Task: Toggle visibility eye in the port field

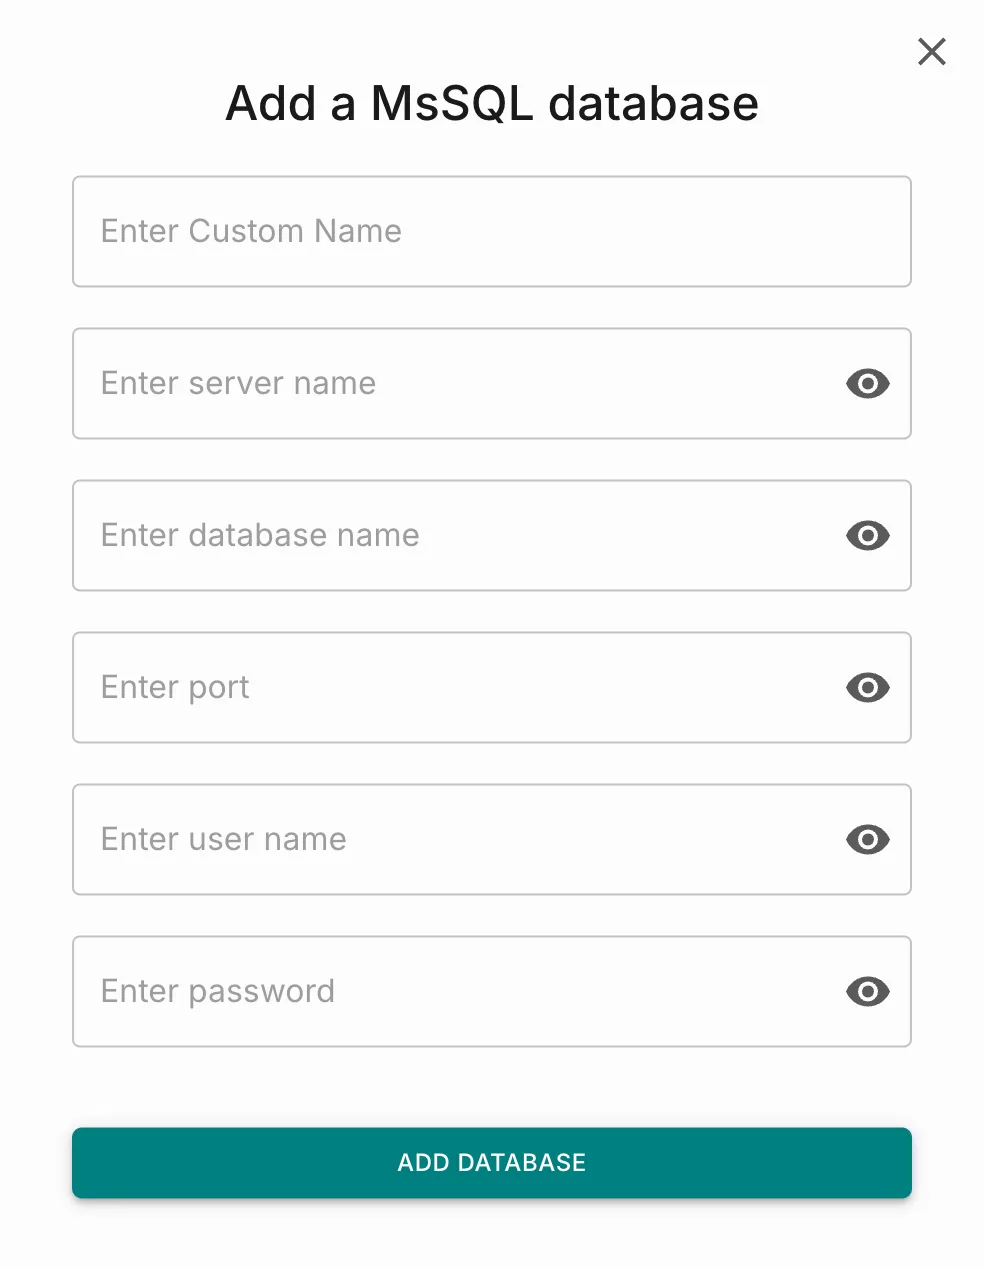Action: tap(868, 688)
